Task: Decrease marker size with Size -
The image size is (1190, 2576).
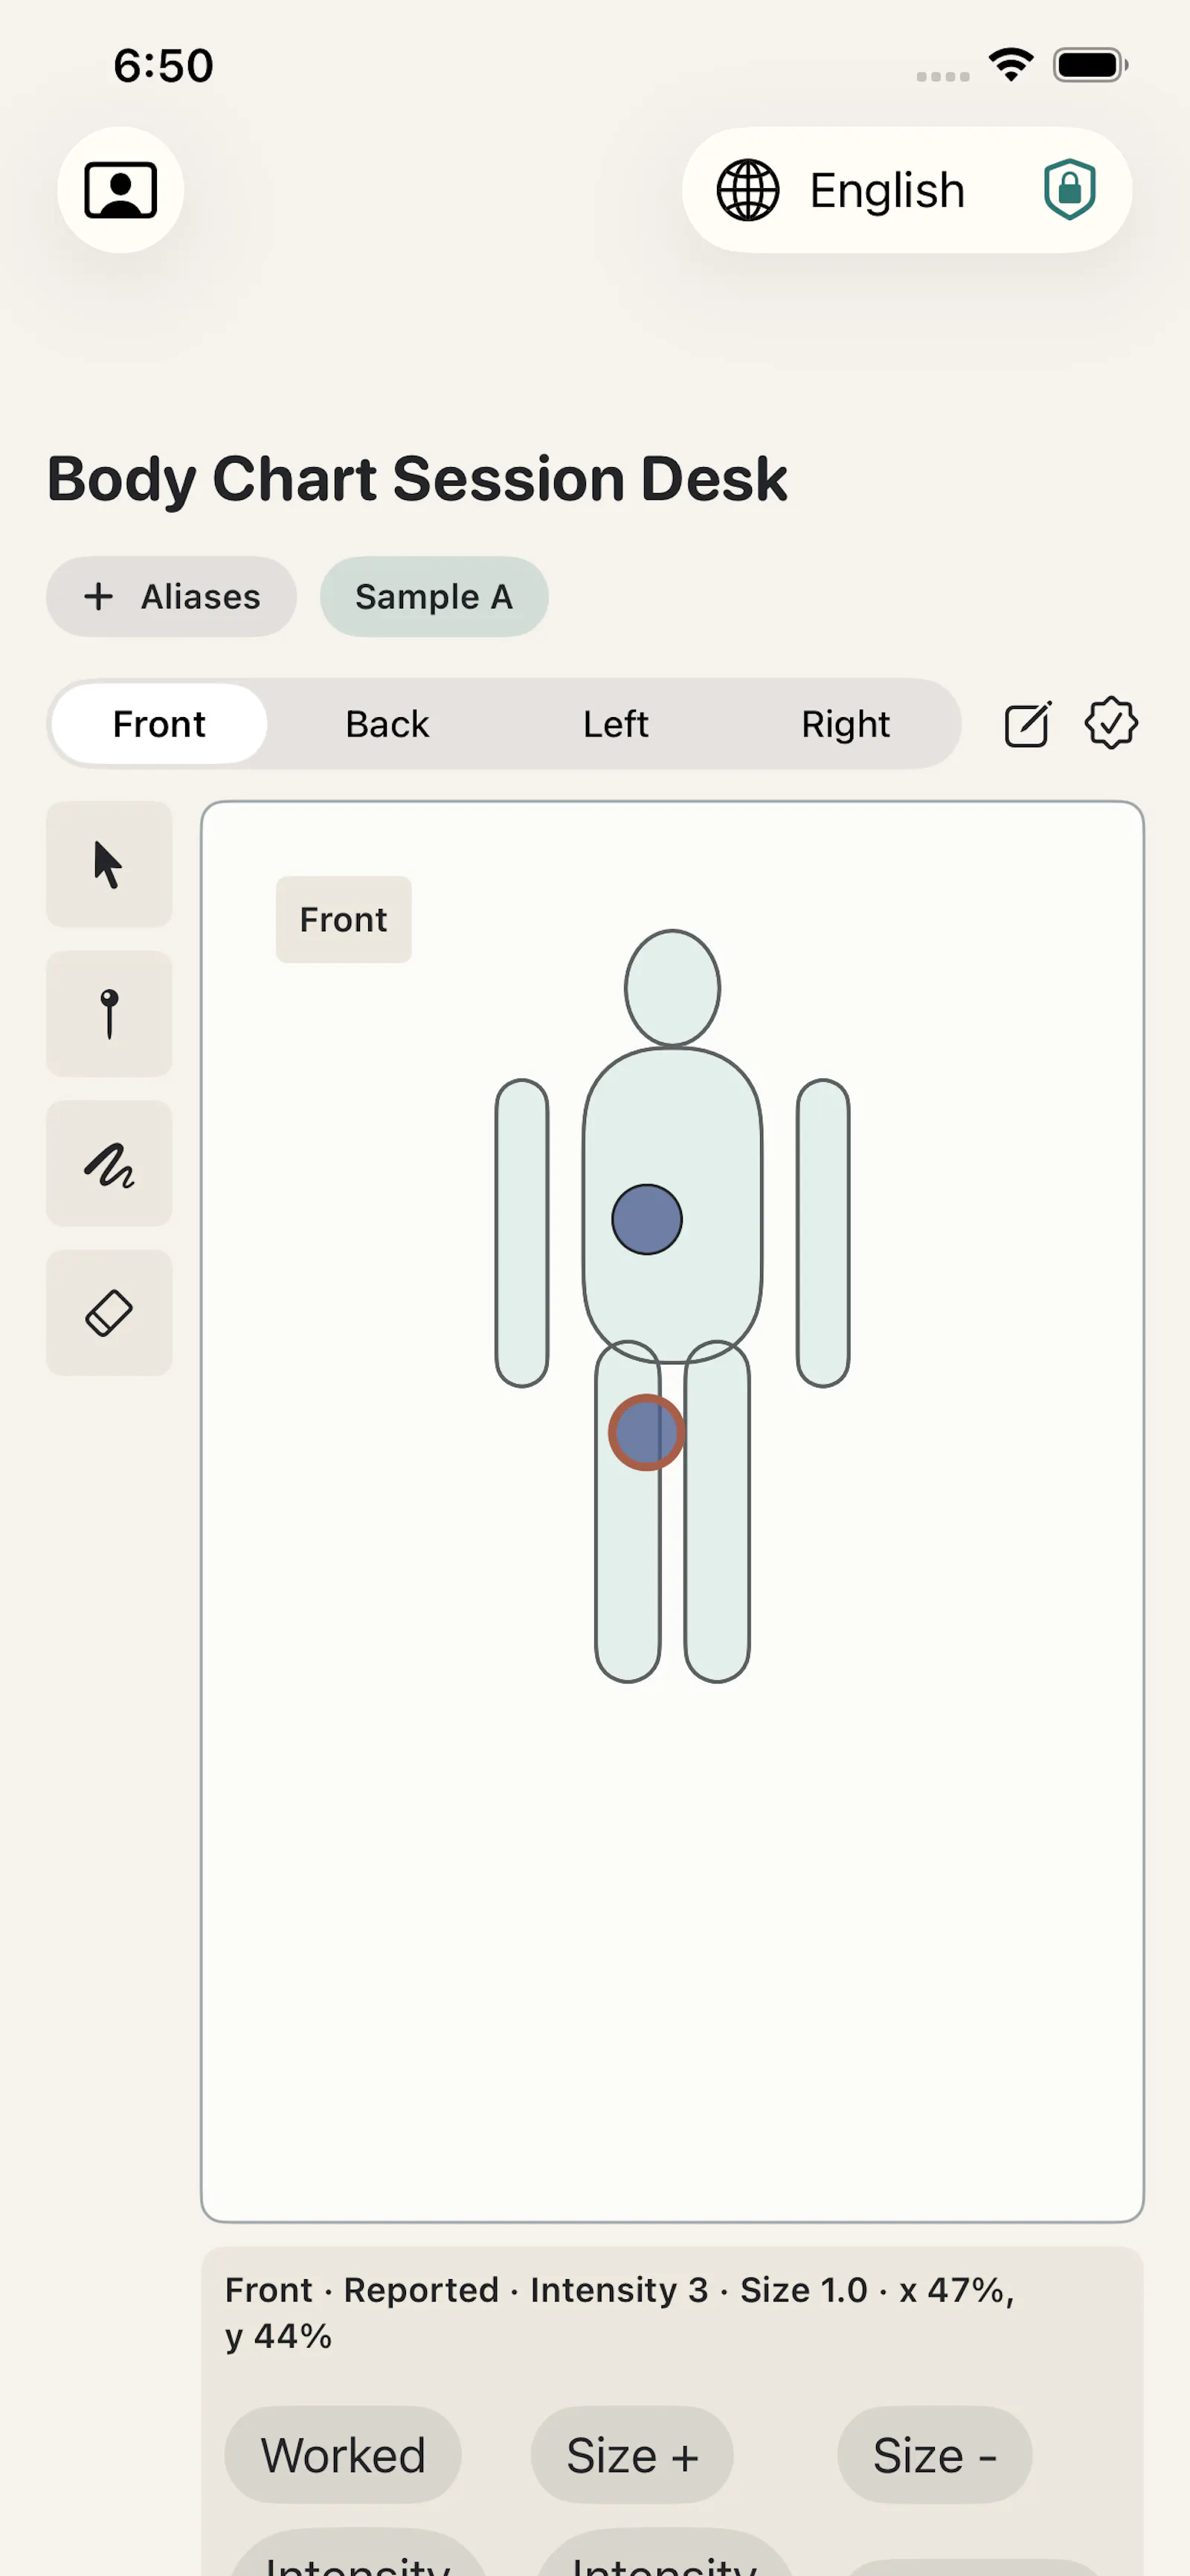Action: click(x=934, y=2455)
